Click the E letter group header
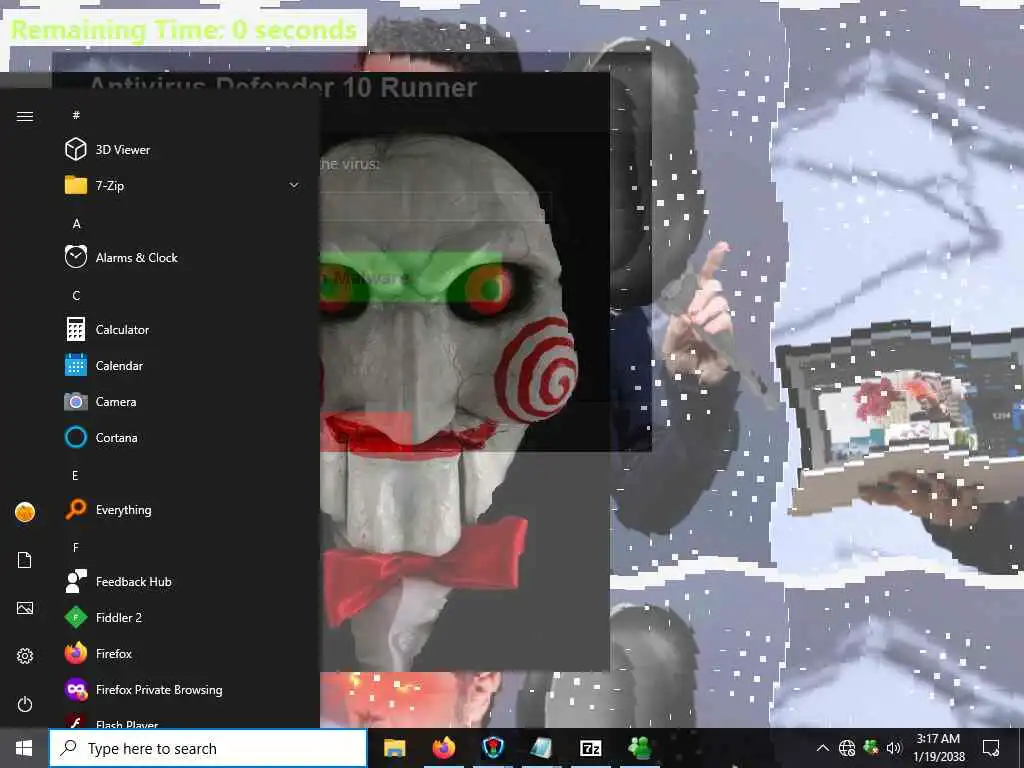The image size is (1024, 768). pyautogui.click(x=75, y=475)
